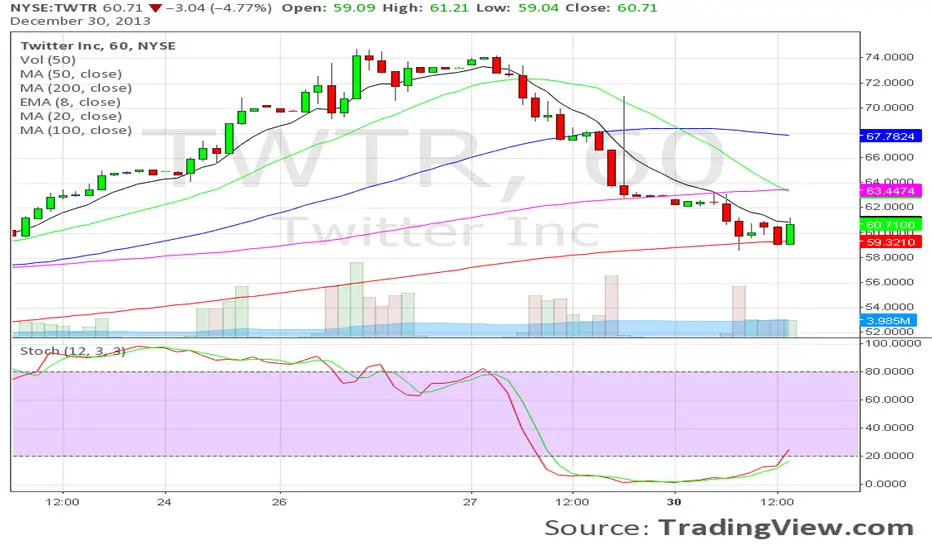Viewport: 932px width, 550px height.
Task: Select the 'Twitter Inc, 60, NYSE' legend title
Action: click(x=98, y=46)
